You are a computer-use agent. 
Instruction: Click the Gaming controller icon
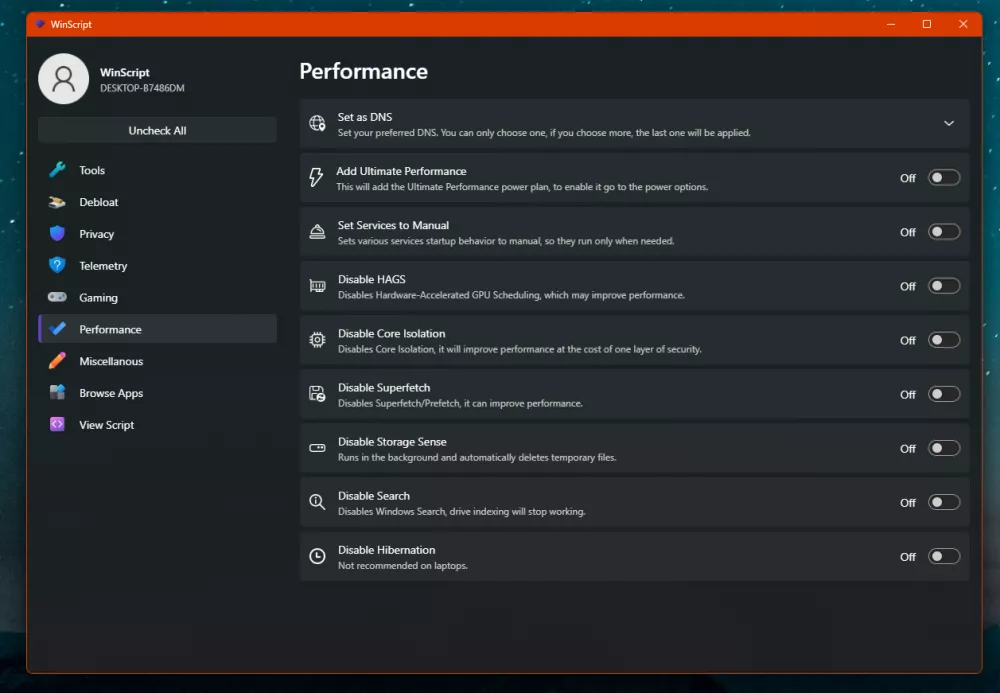[58, 298]
